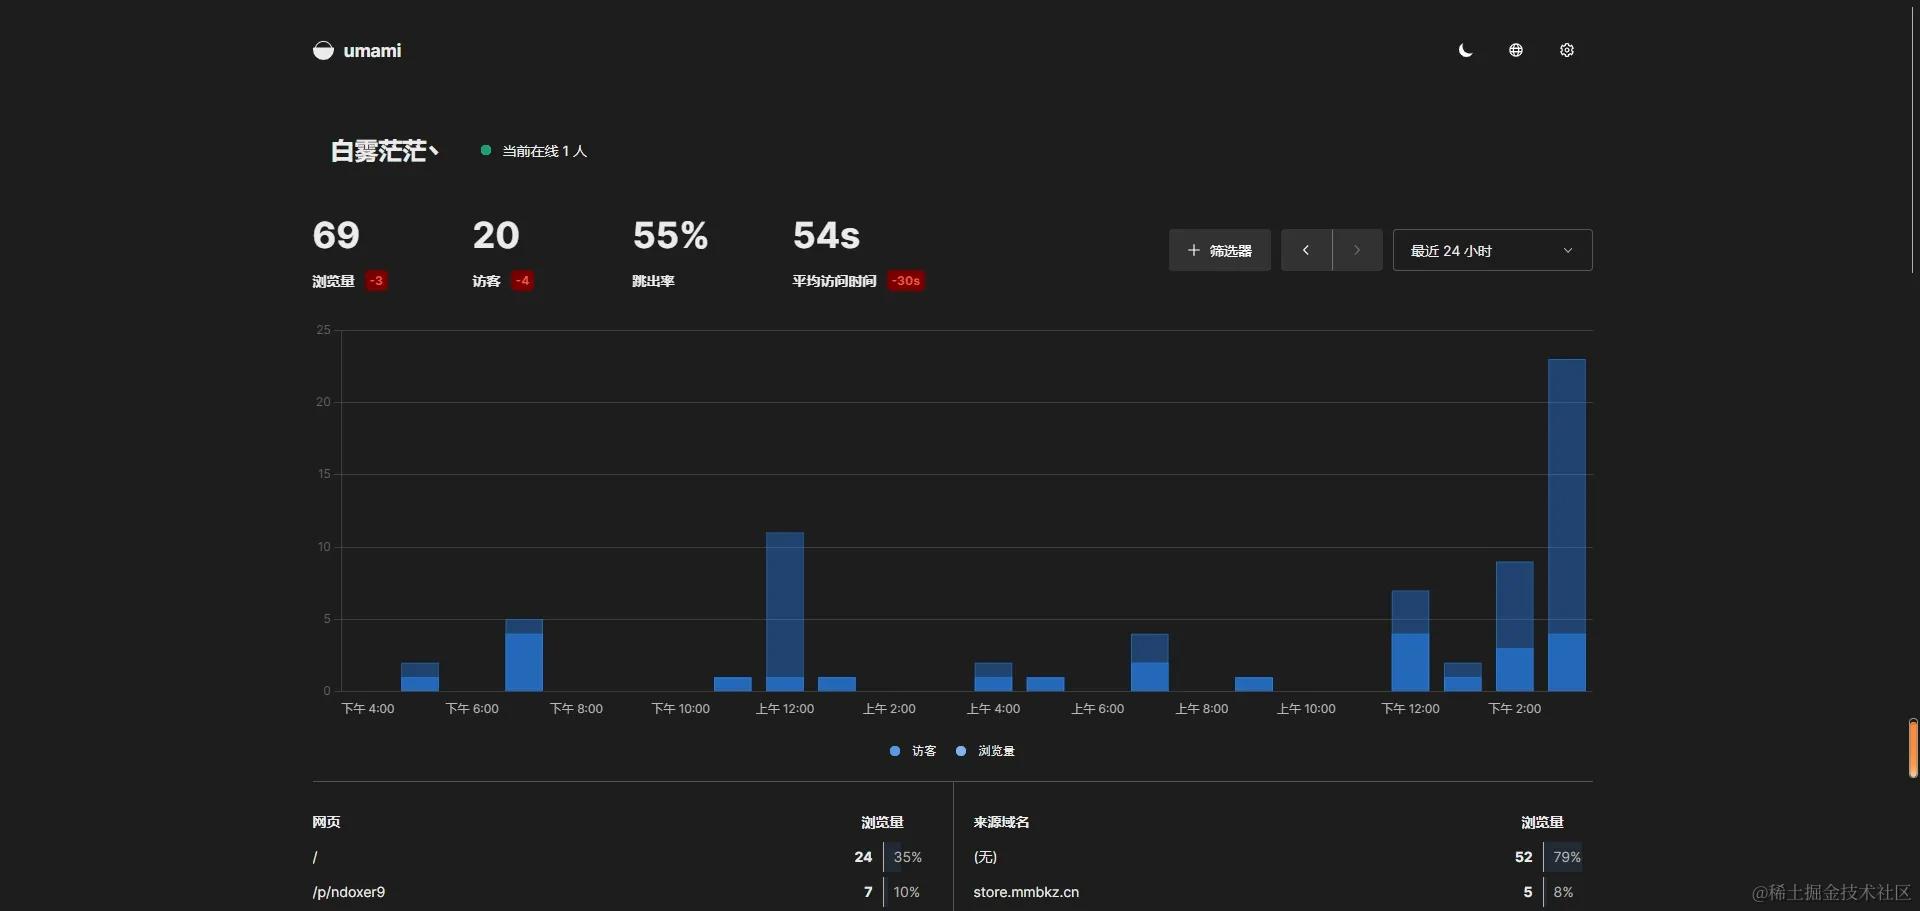Click the chart bar above 上午 12:00
Image resolution: width=1920 pixels, height=911 pixels.
point(785,611)
